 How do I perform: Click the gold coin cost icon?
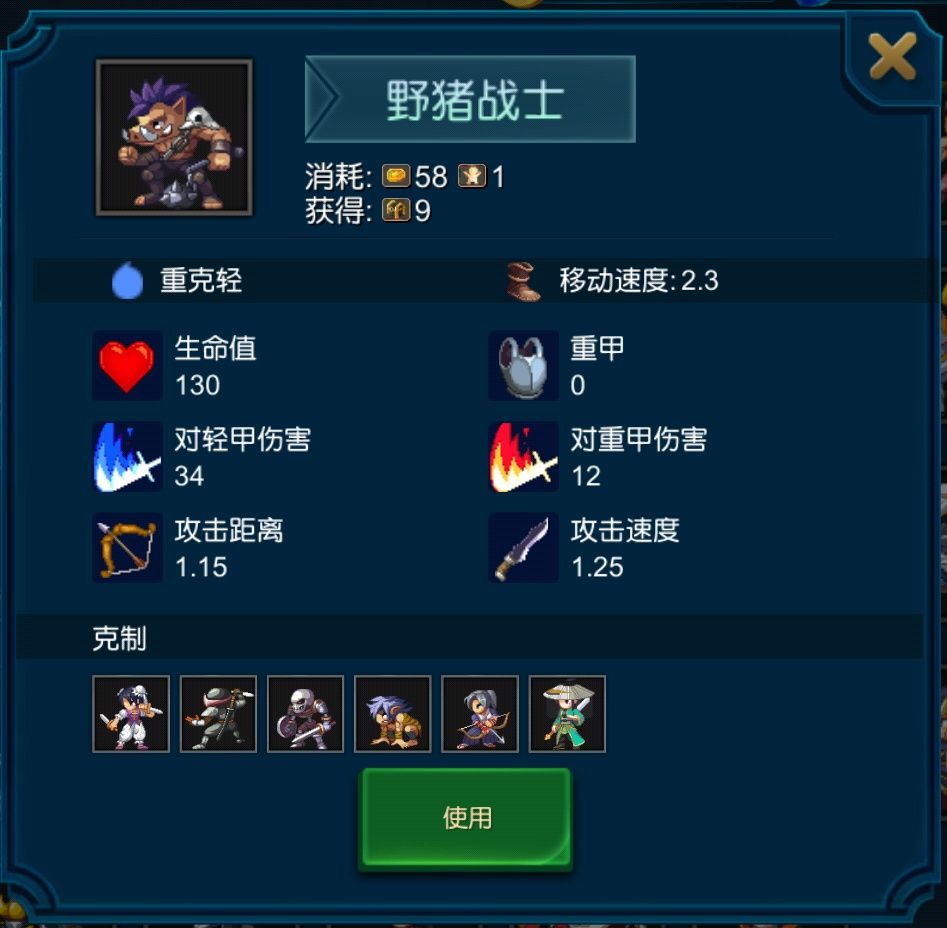(x=396, y=176)
